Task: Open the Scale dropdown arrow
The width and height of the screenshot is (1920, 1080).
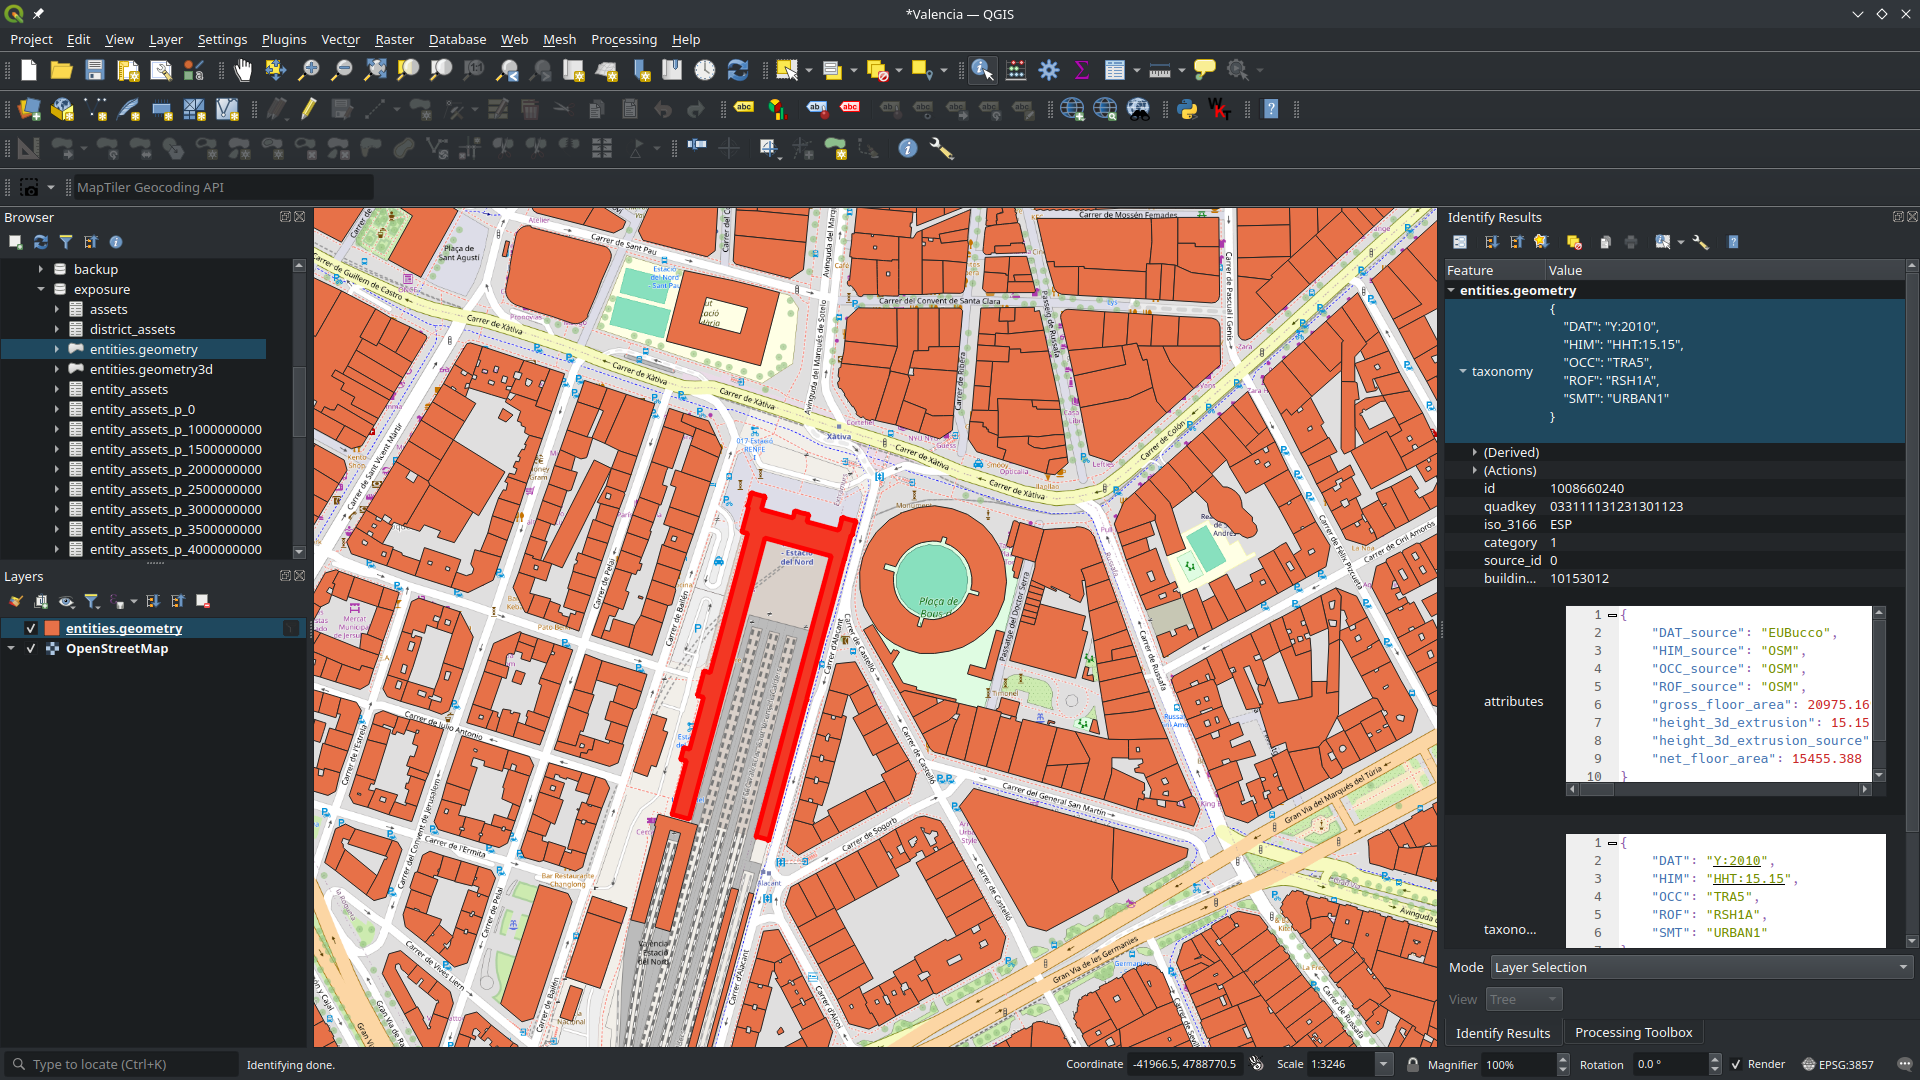Action: coord(1384,1064)
